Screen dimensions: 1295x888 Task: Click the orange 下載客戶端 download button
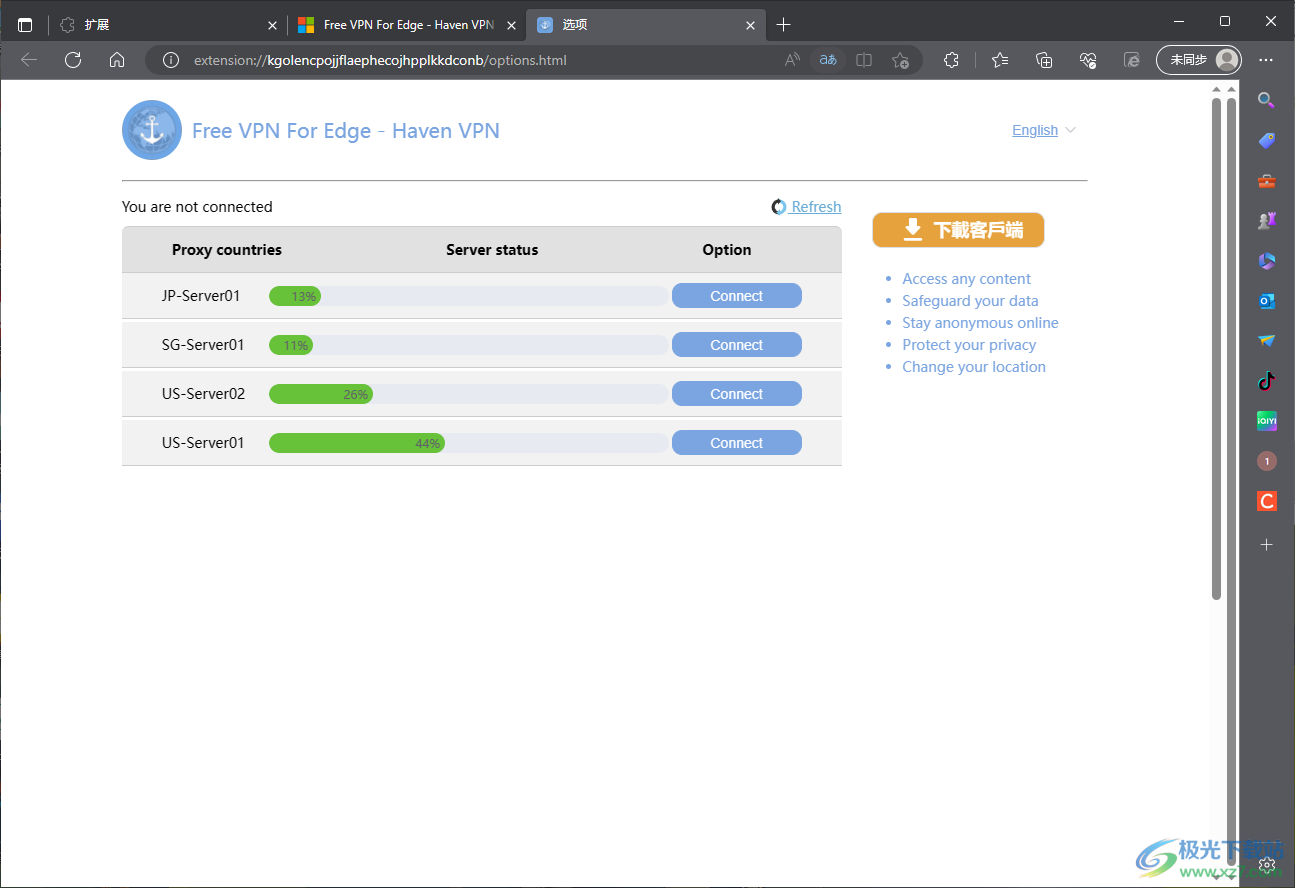pyautogui.click(x=958, y=230)
